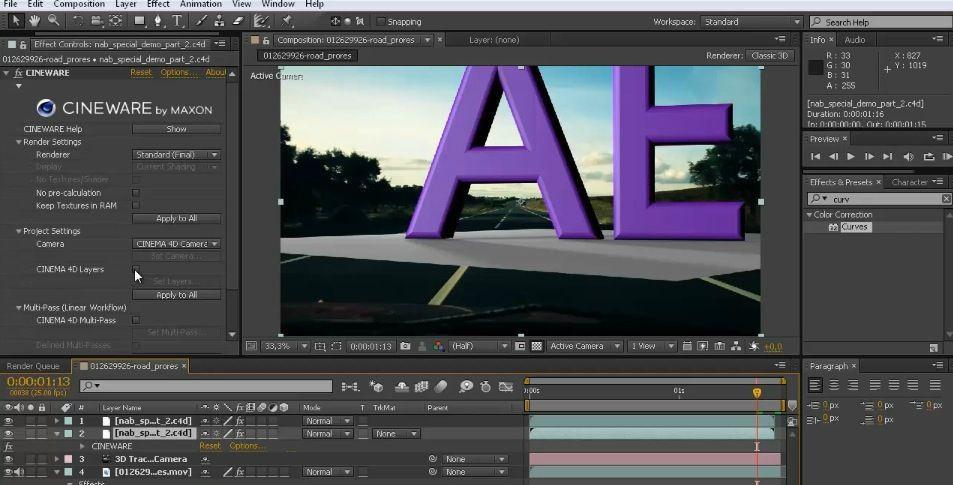Hide layer 2 with its eye icon
The image size is (953, 485).
pos(9,433)
